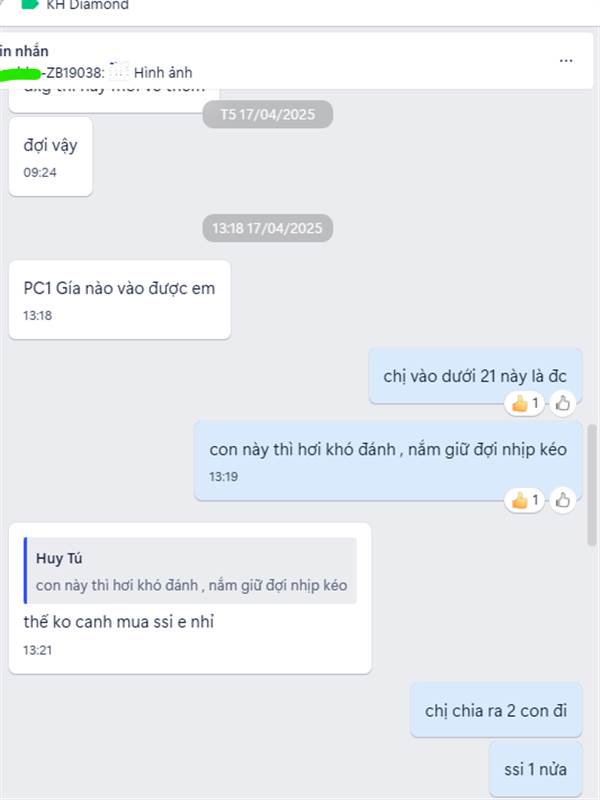
Task: Click the image icon in pinned message preview
Action: point(118,71)
